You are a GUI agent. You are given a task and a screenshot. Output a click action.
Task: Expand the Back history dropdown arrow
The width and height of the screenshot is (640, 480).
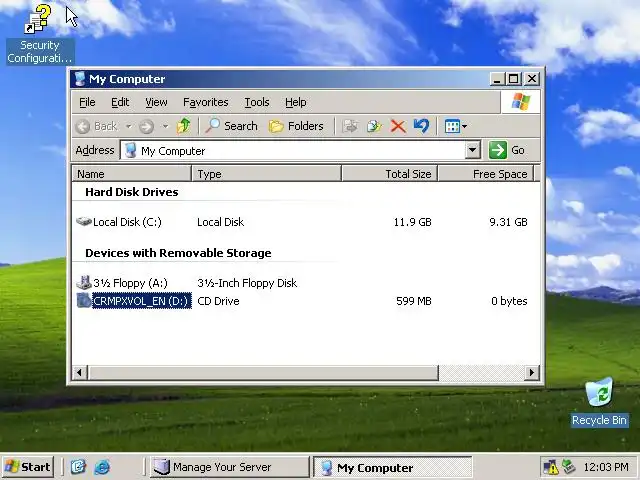click(128, 126)
